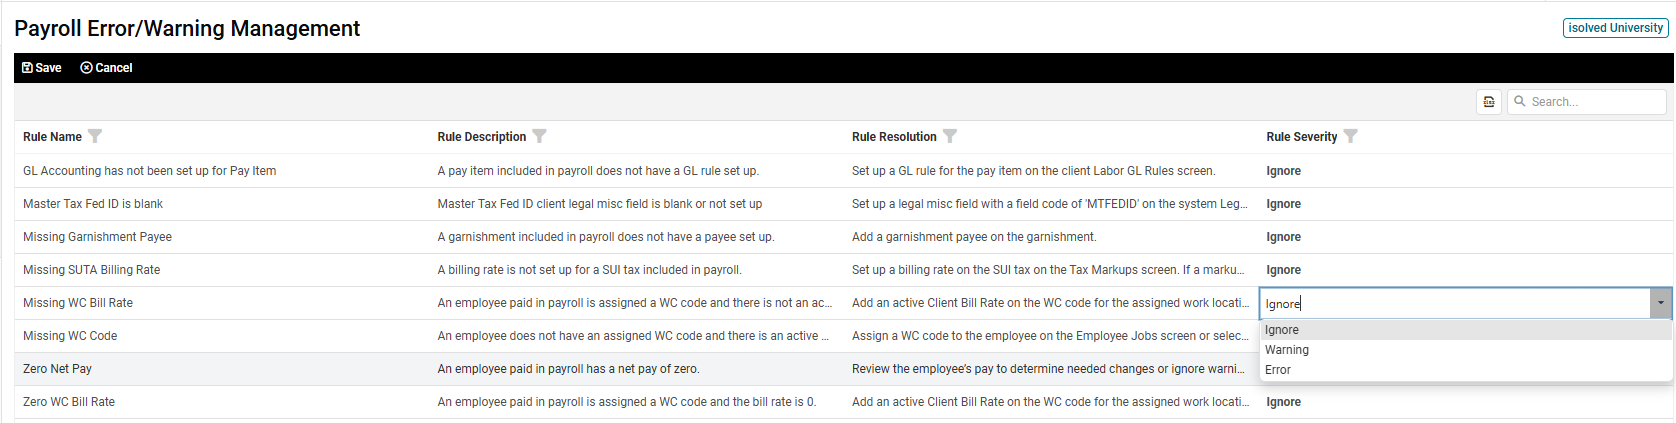The width and height of the screenshot is (1676, 423).
Task: Click the severity combo box text field
Action: (1450, 303)
